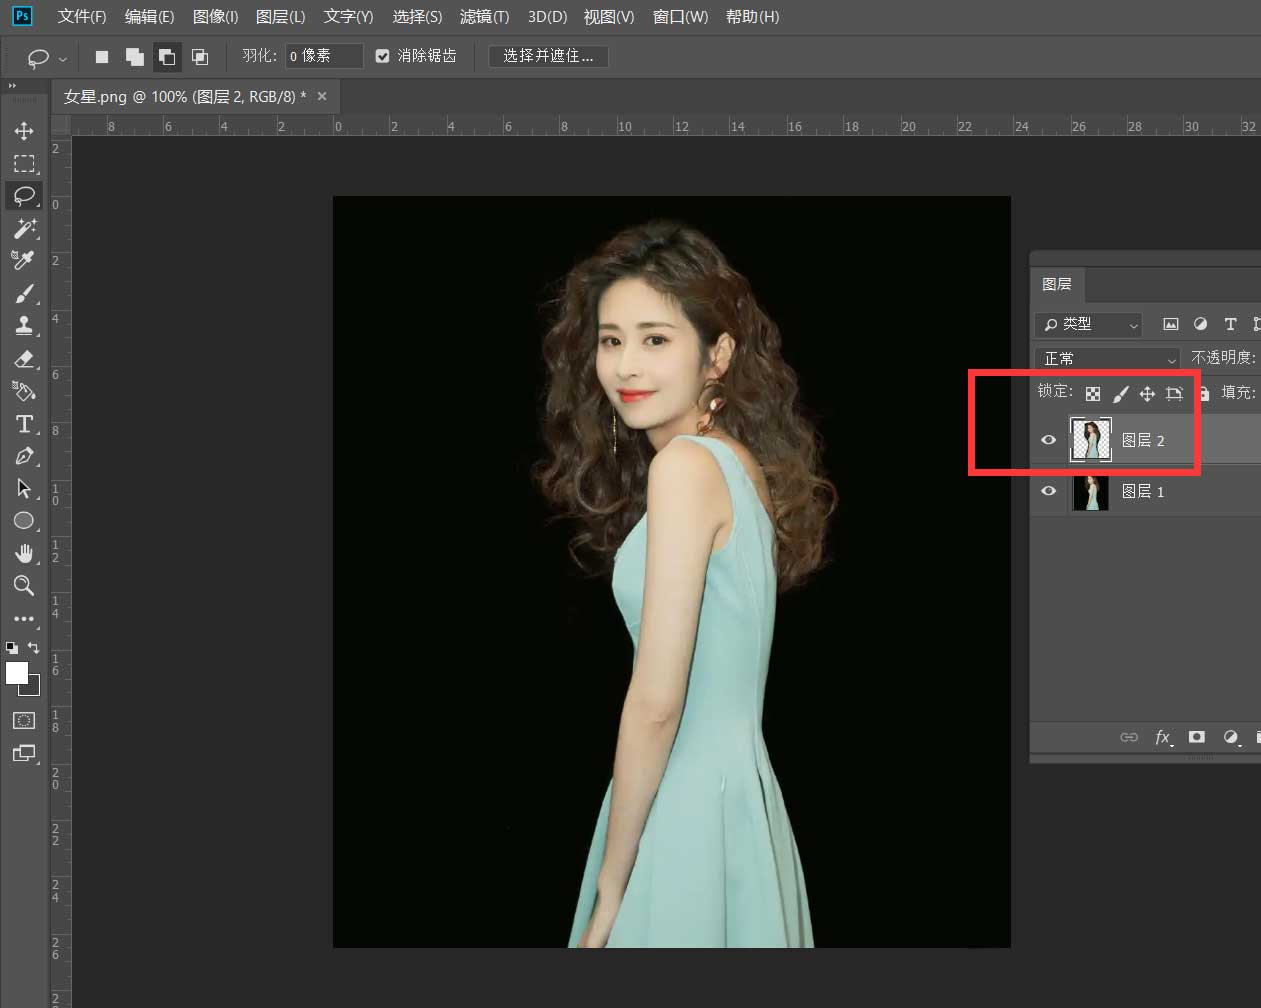Open the 视图(V) menu

[x=609, y=17]
